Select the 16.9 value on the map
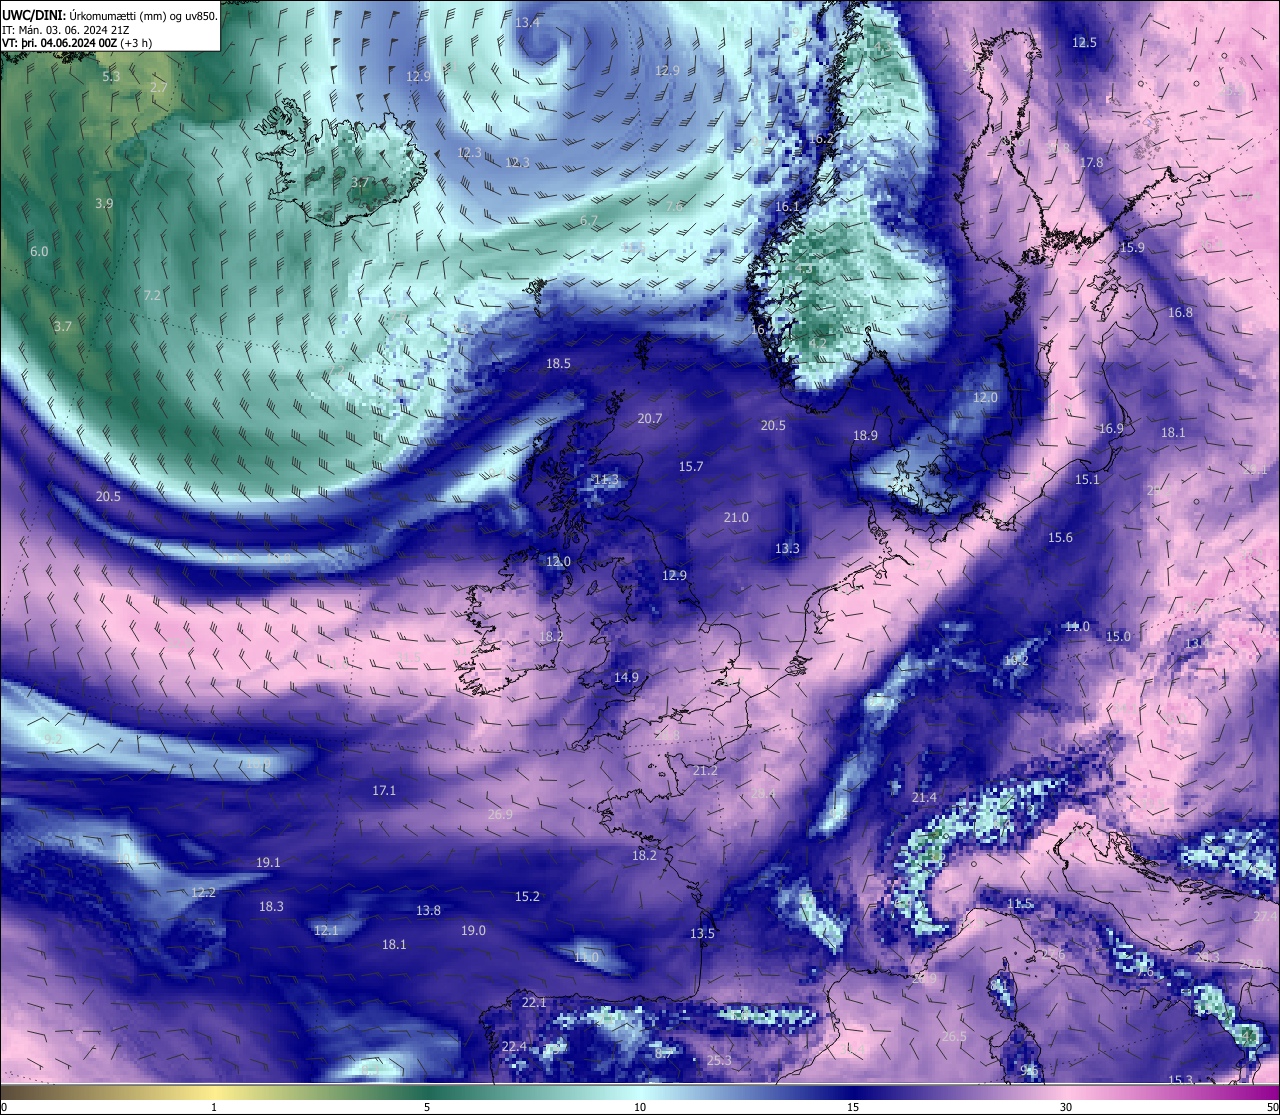Image resolution: width=1280 pixels, height=1115 pixels. click(1111, 428)
